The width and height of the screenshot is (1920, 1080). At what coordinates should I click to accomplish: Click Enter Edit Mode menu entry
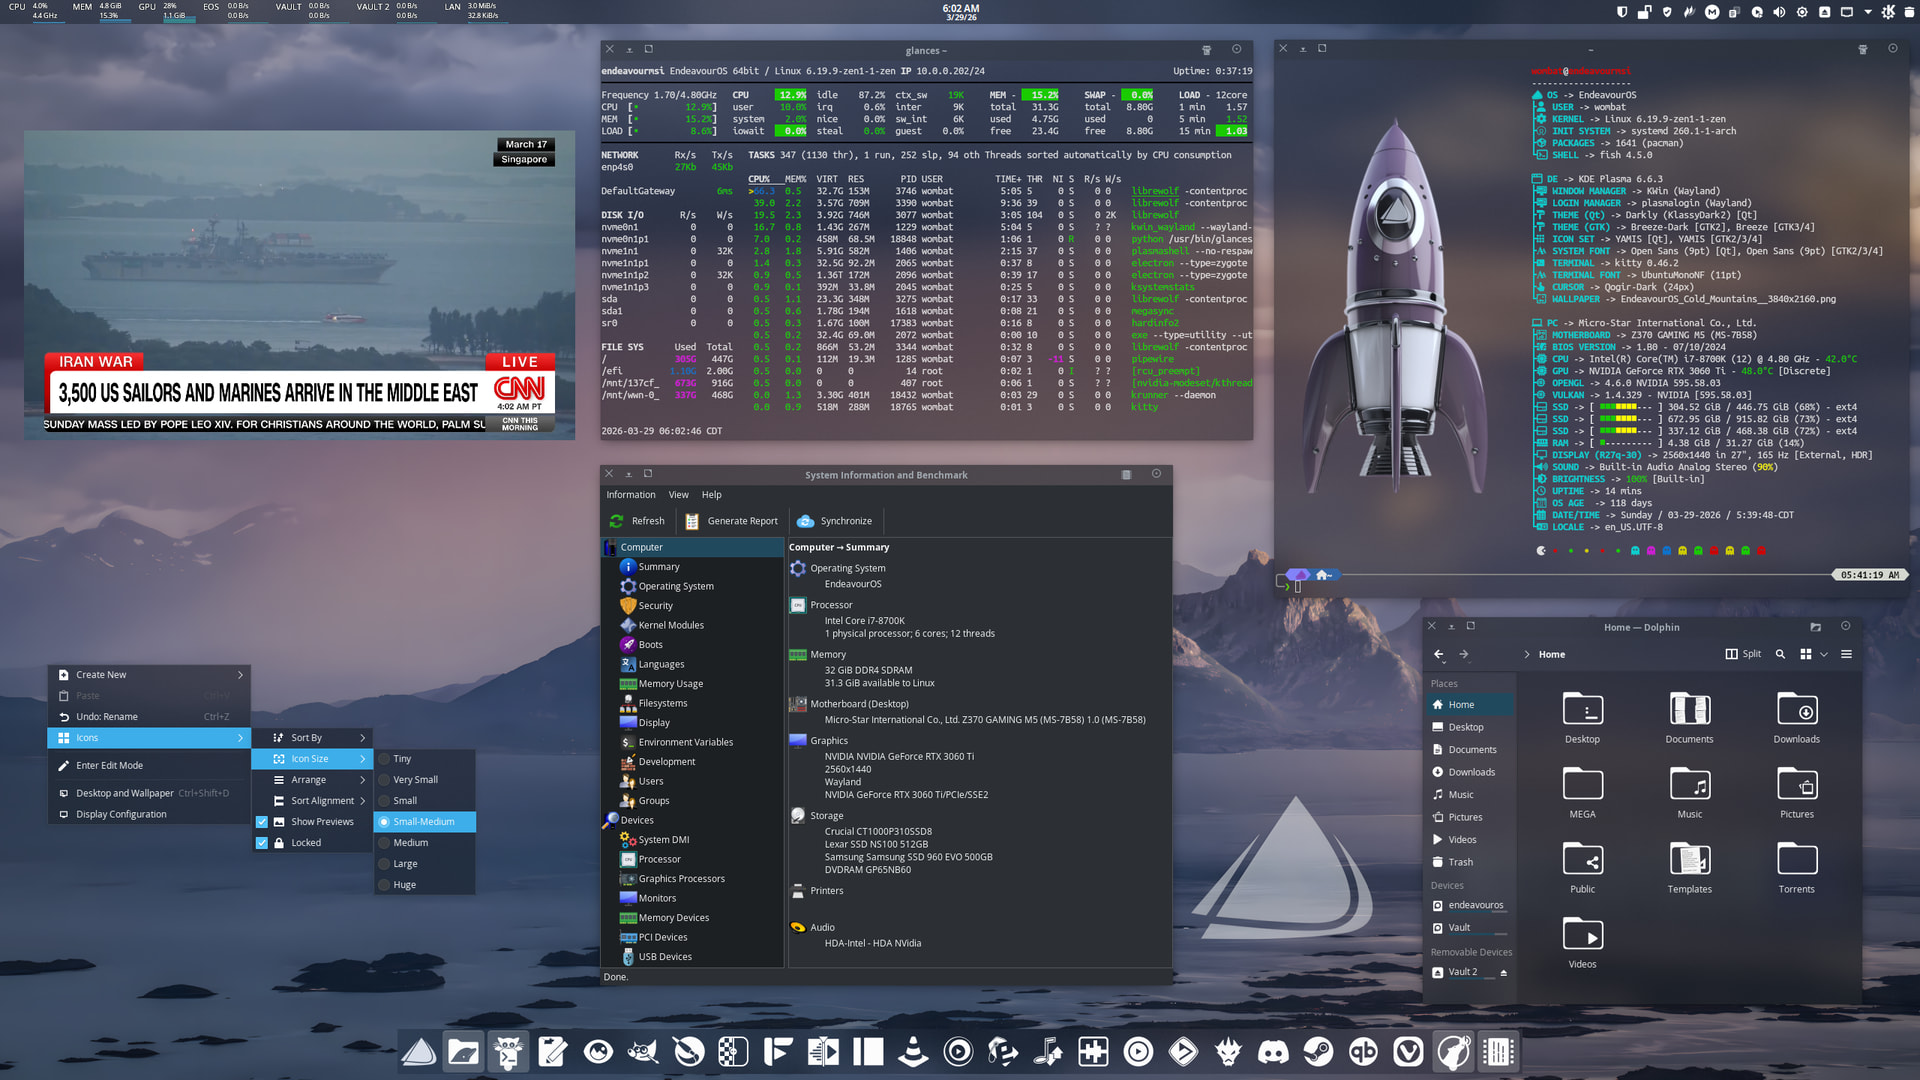110,766
